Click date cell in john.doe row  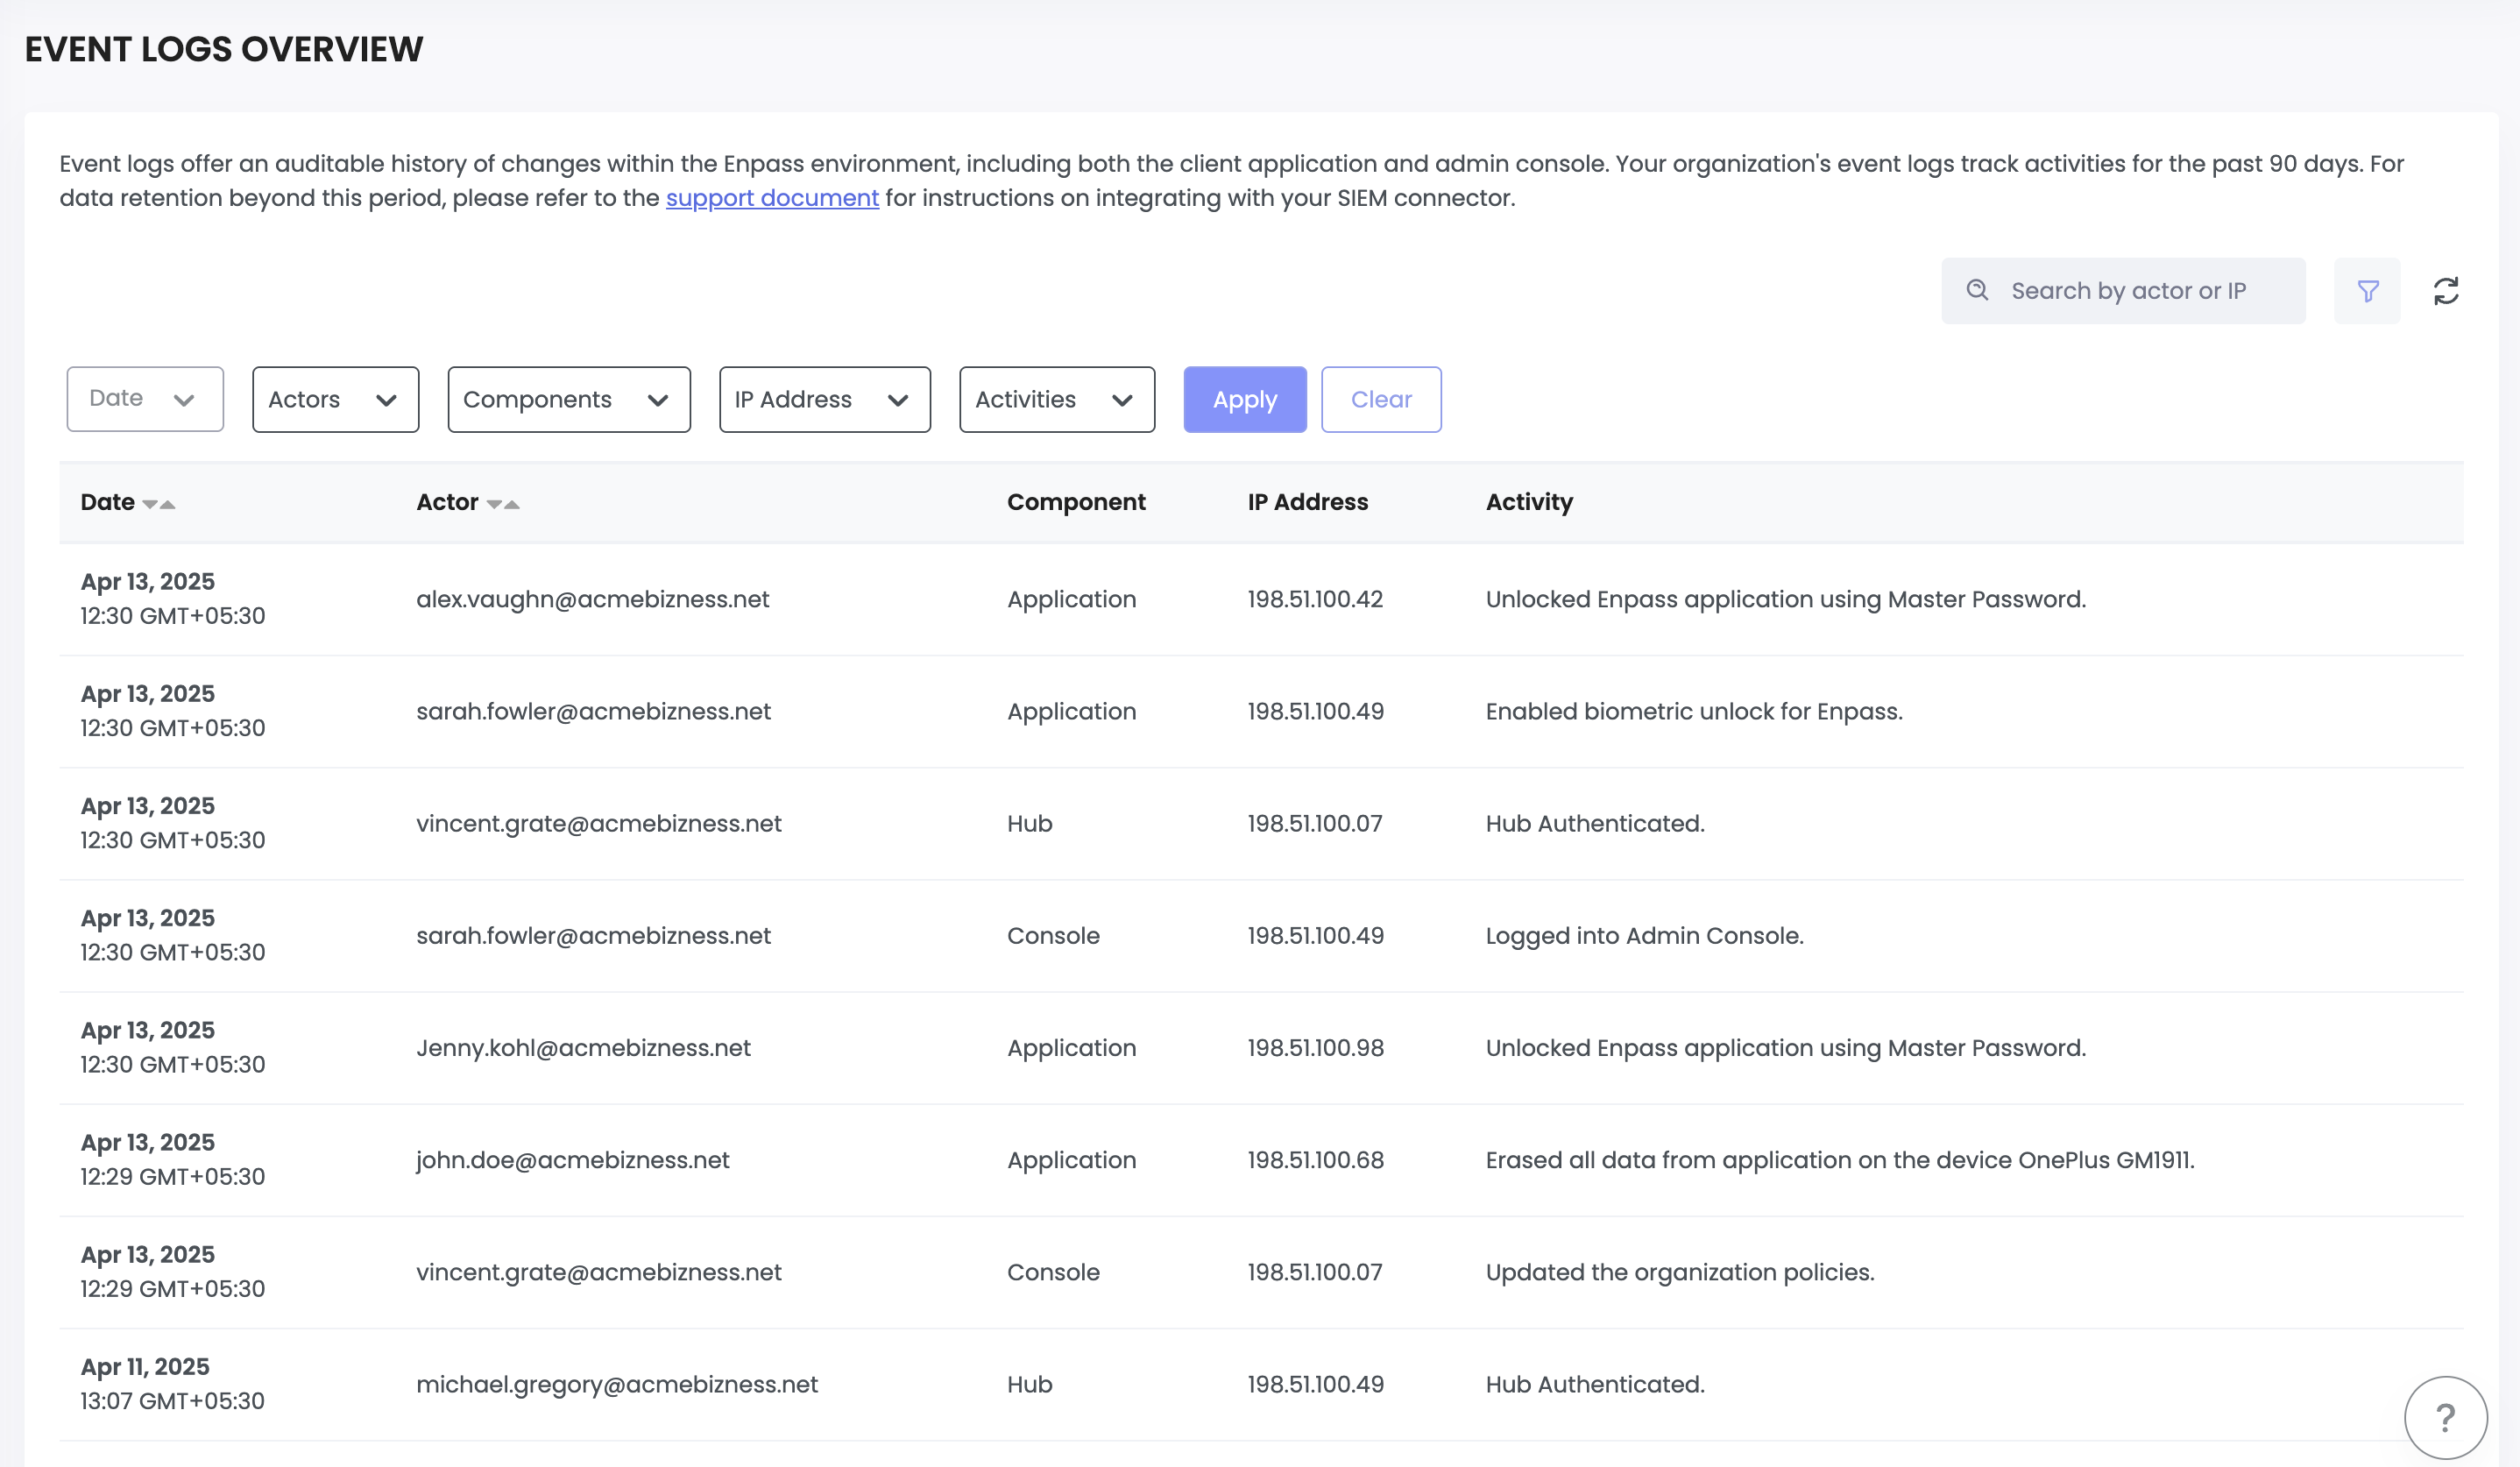coord(173,1160)
